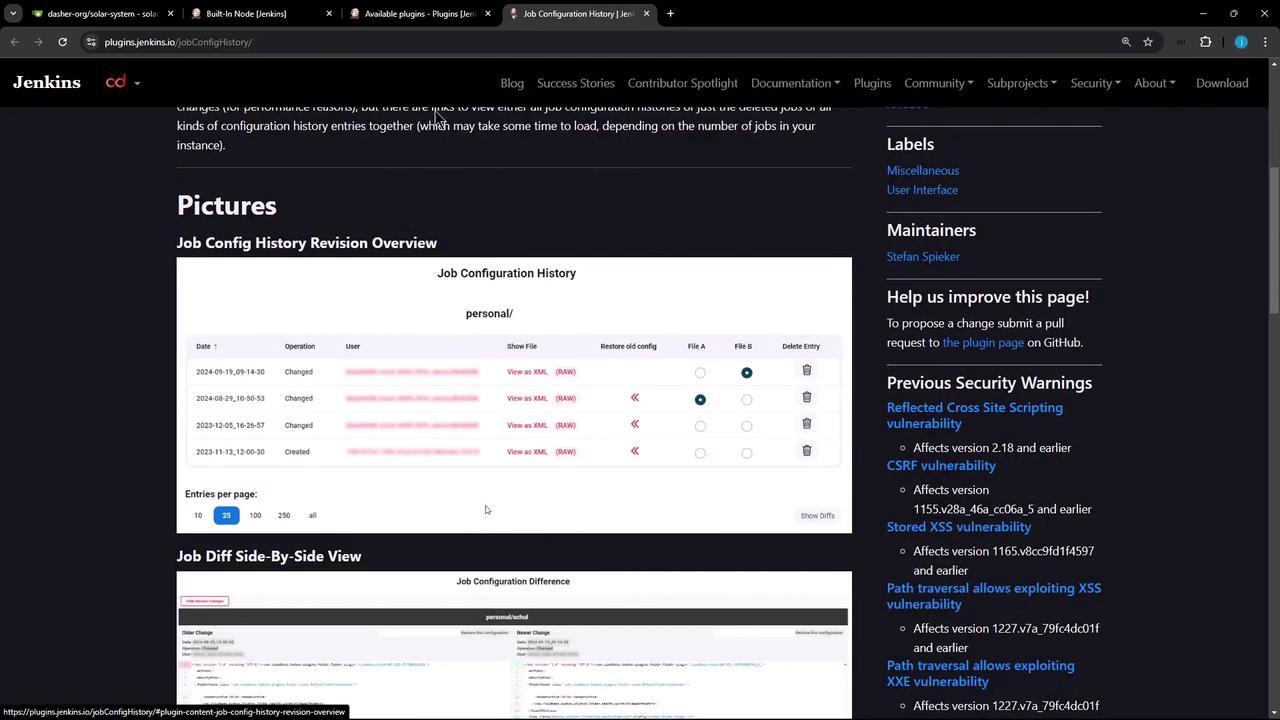Click the address bar URL field
Viewport: 1280px width, 720px height.
click(600, 42)
